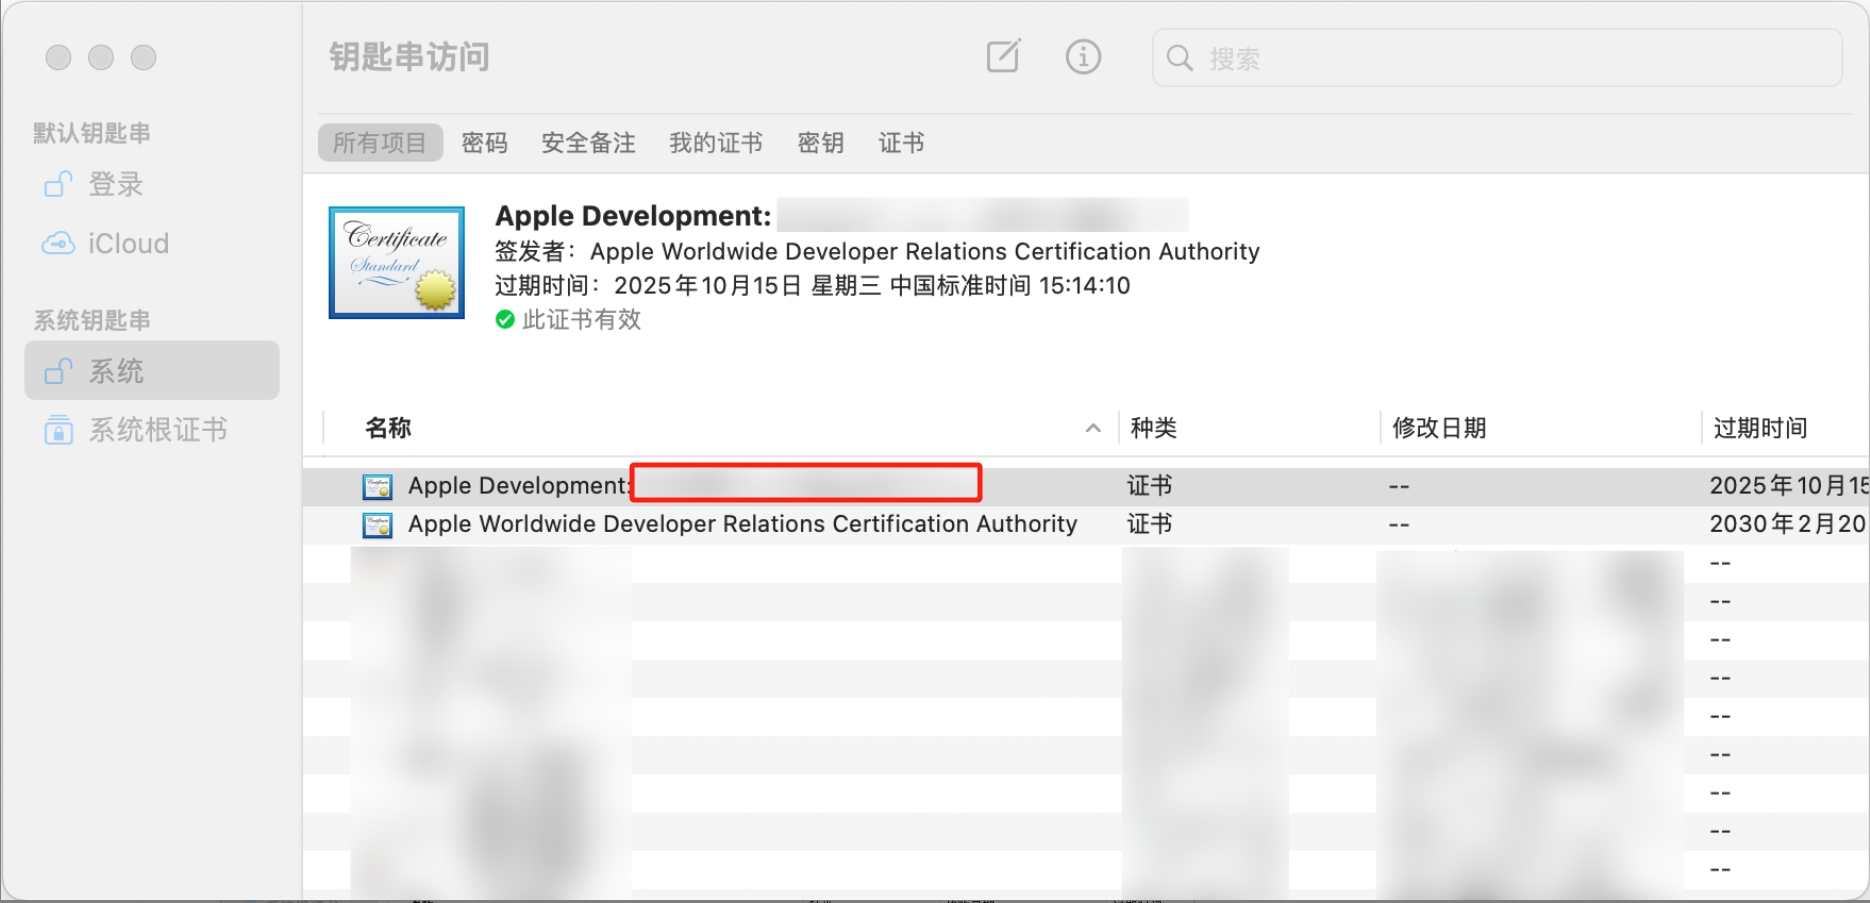Sort by the 名称 column header
The image size is (1870, 903).
tap(388, 428)
